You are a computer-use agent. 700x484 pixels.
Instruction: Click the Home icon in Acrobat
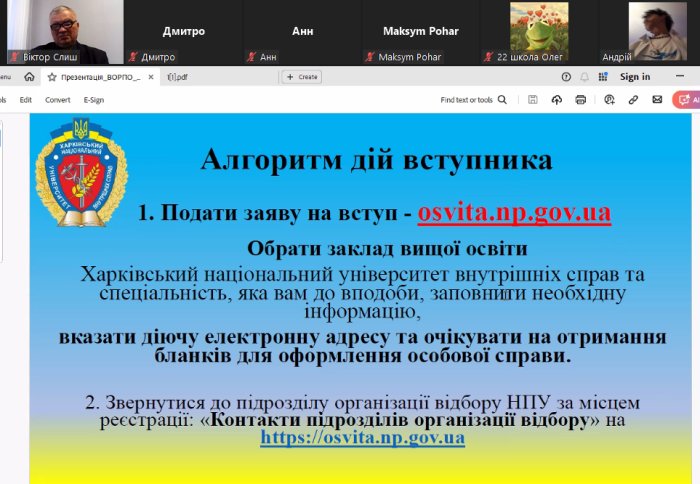point(29,76)
